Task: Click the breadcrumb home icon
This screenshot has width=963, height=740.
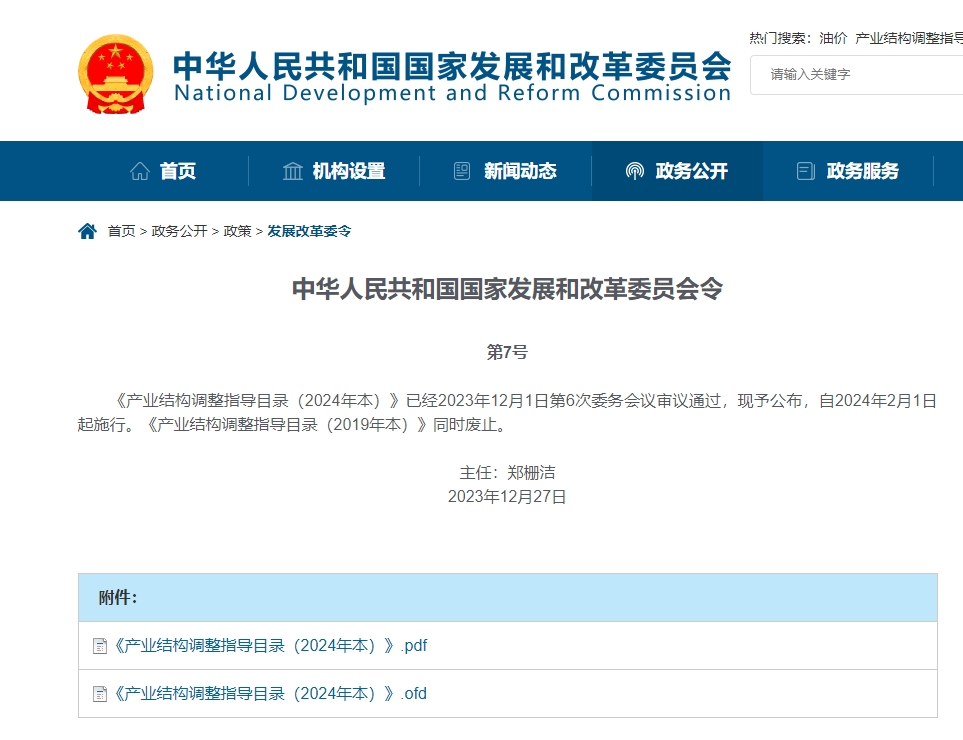Action: pos(88,231)
